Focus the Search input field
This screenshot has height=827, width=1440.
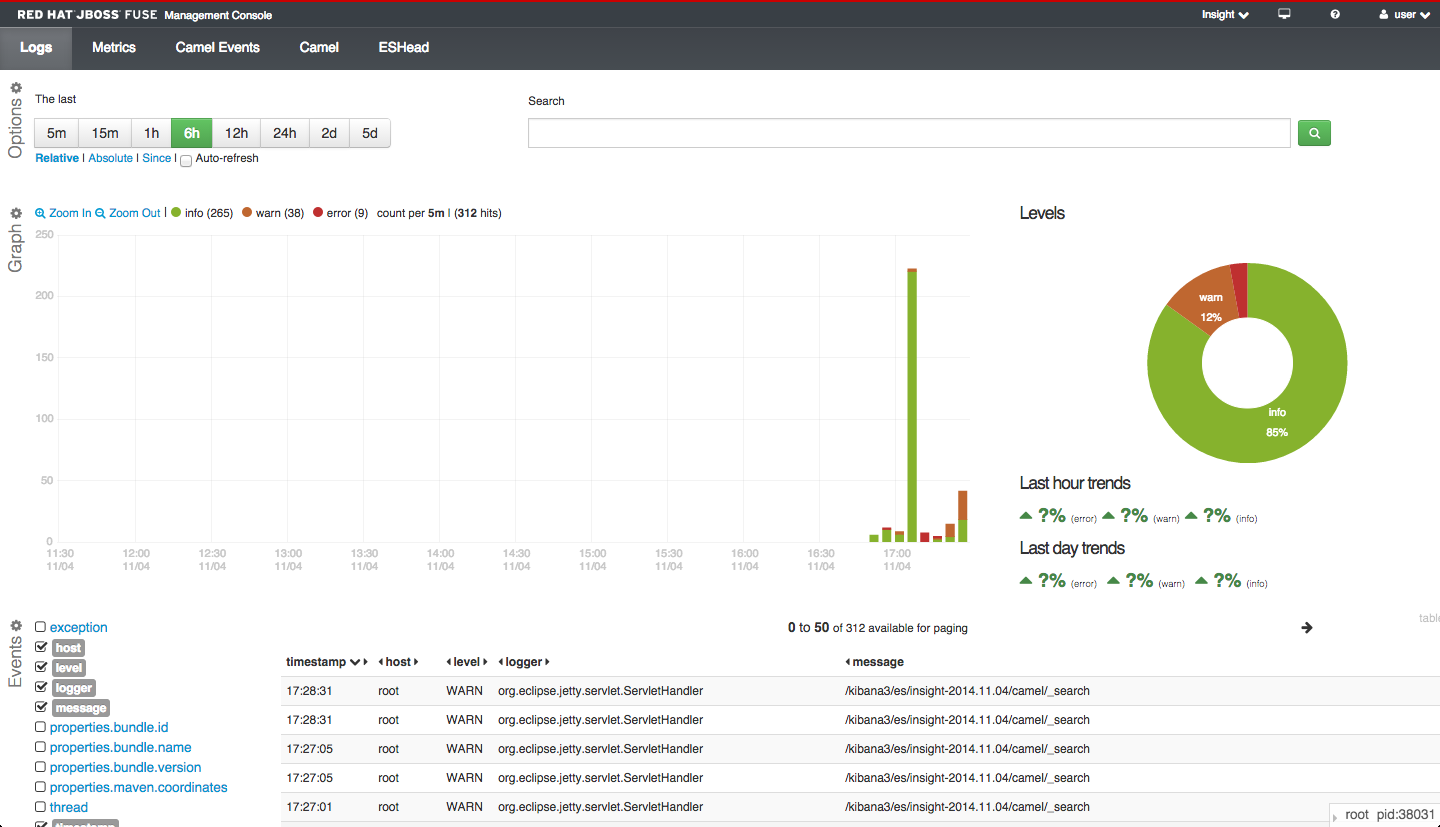(x=909, y=133)
